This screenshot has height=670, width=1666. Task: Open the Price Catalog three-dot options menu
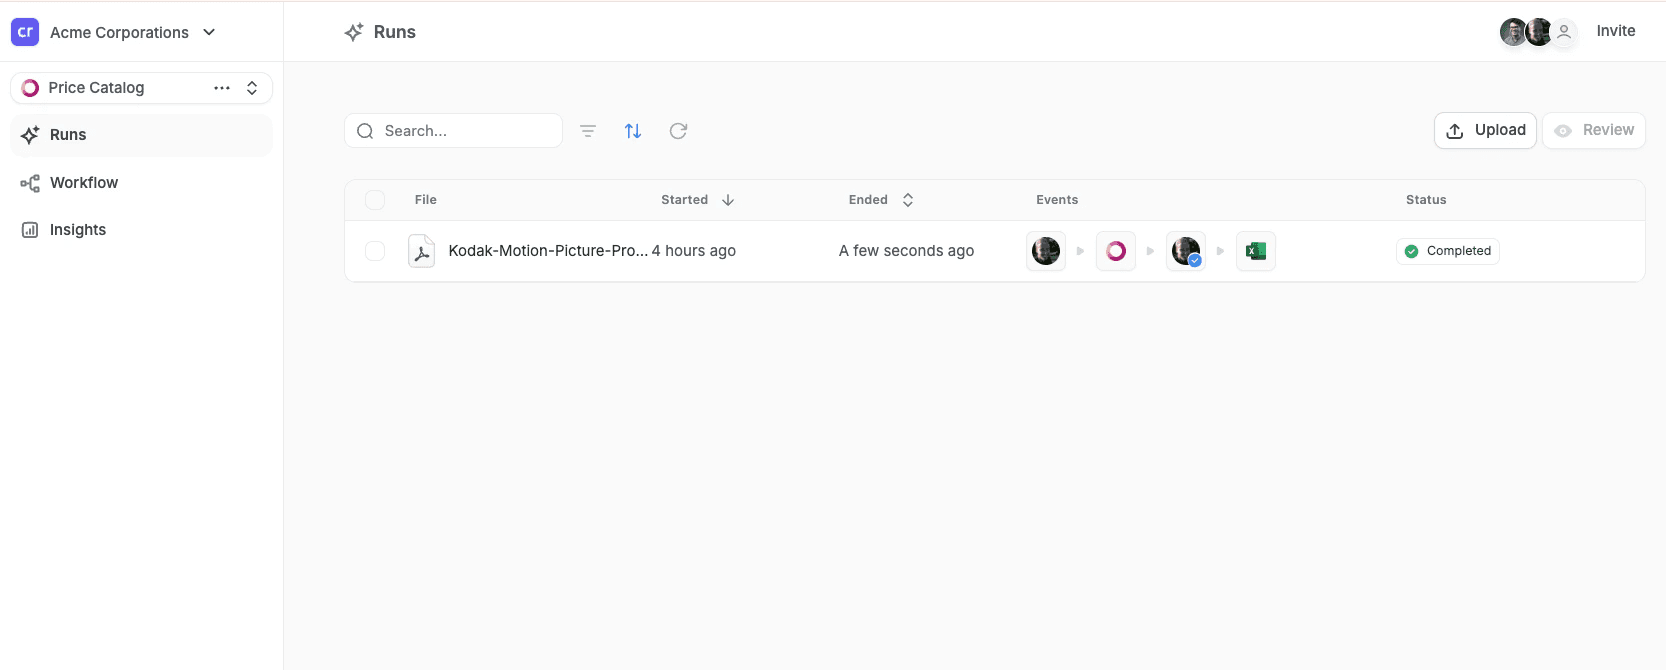tap(222, 88)
